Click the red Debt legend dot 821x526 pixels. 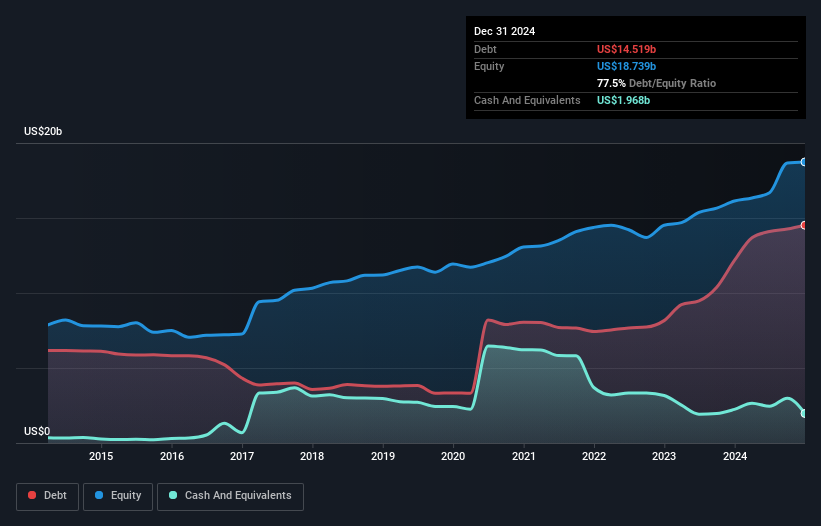[32, 495]
